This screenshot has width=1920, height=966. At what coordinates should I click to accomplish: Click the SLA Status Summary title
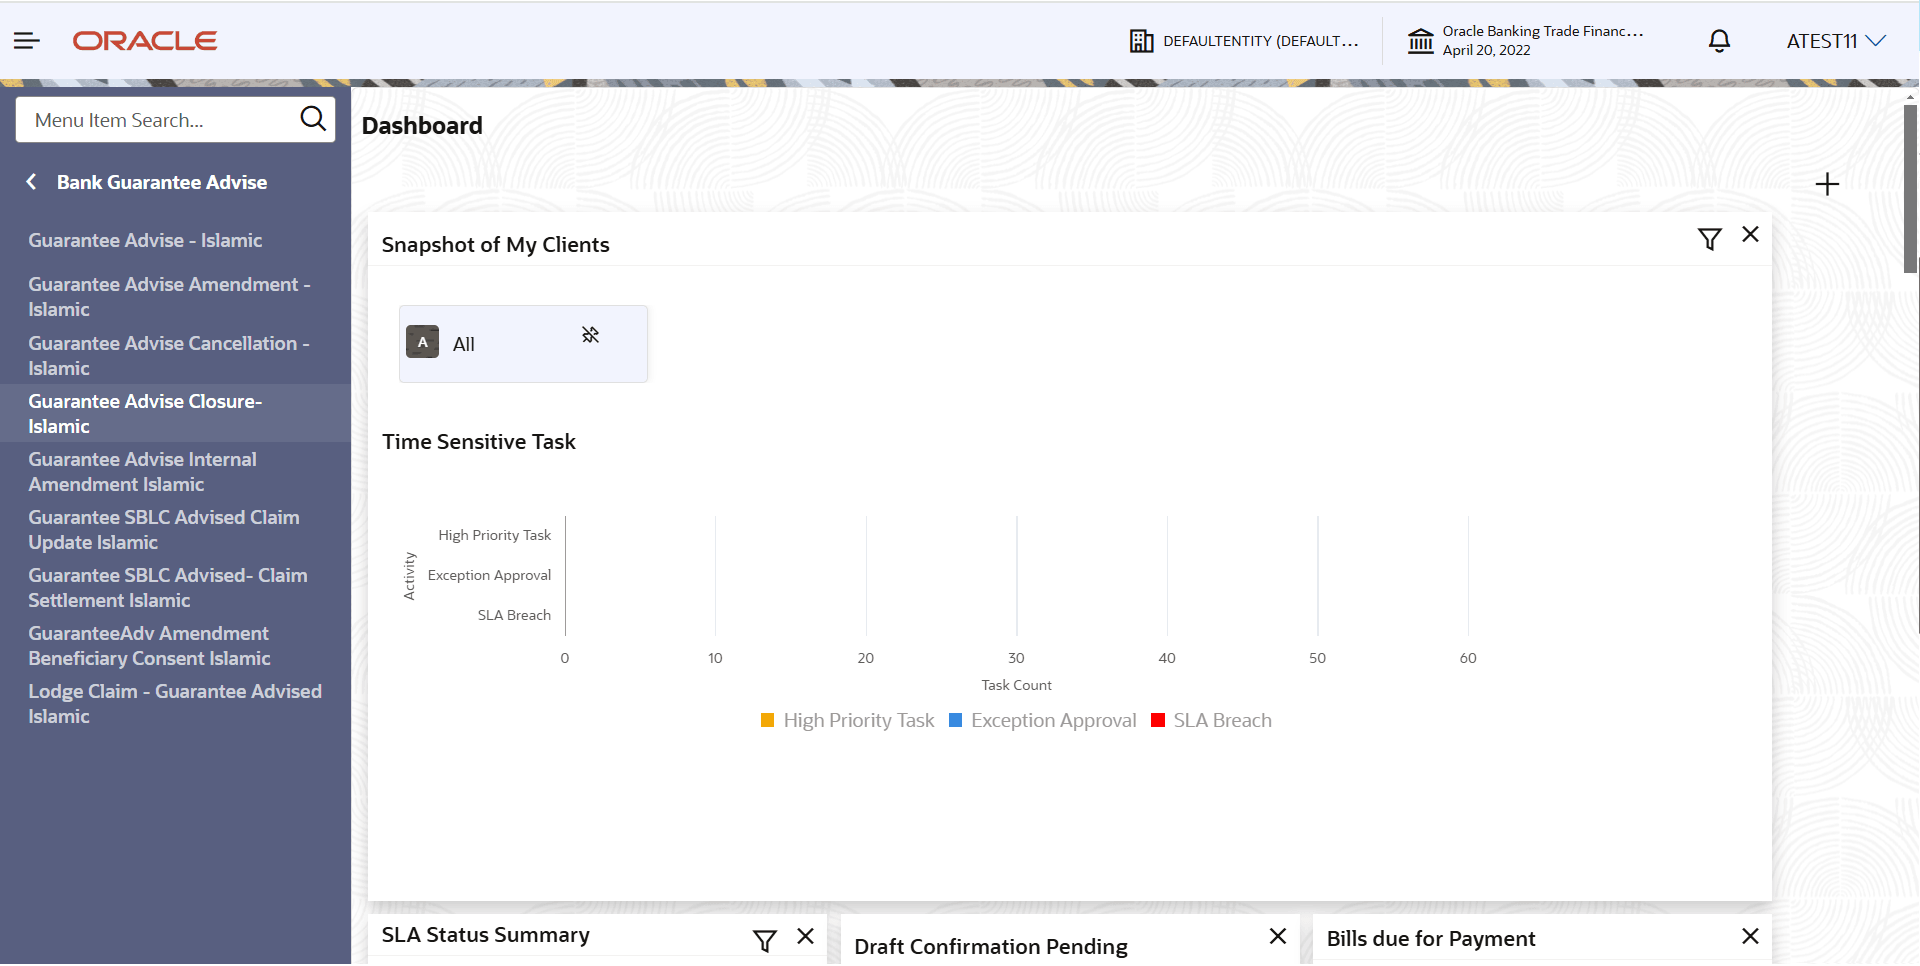coord(486,935)
